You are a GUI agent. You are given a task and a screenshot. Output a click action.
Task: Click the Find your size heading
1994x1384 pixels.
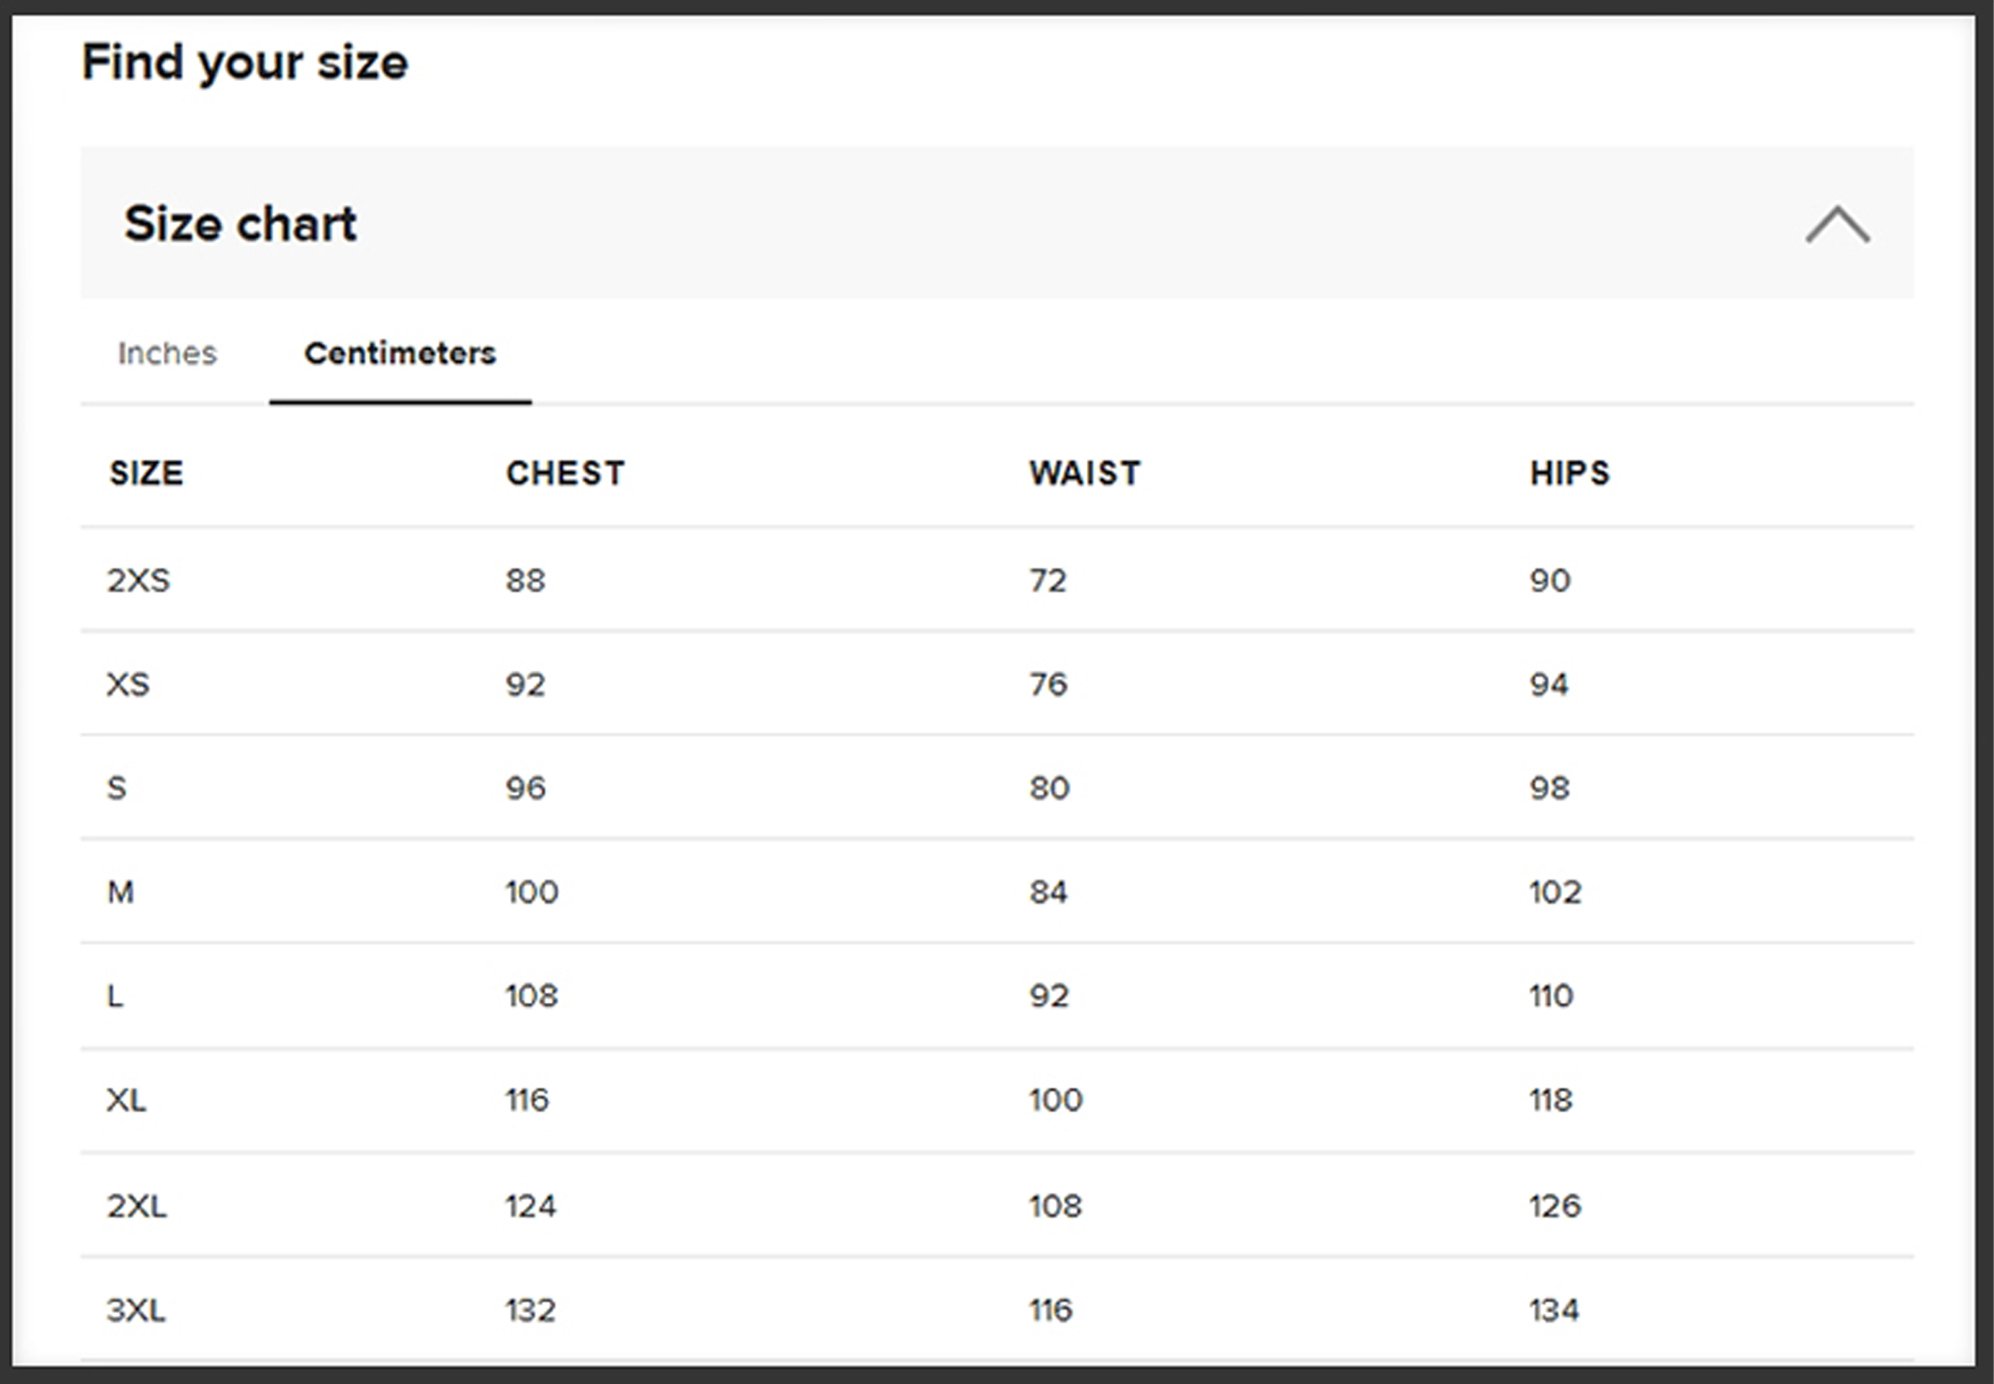[245, 63]
